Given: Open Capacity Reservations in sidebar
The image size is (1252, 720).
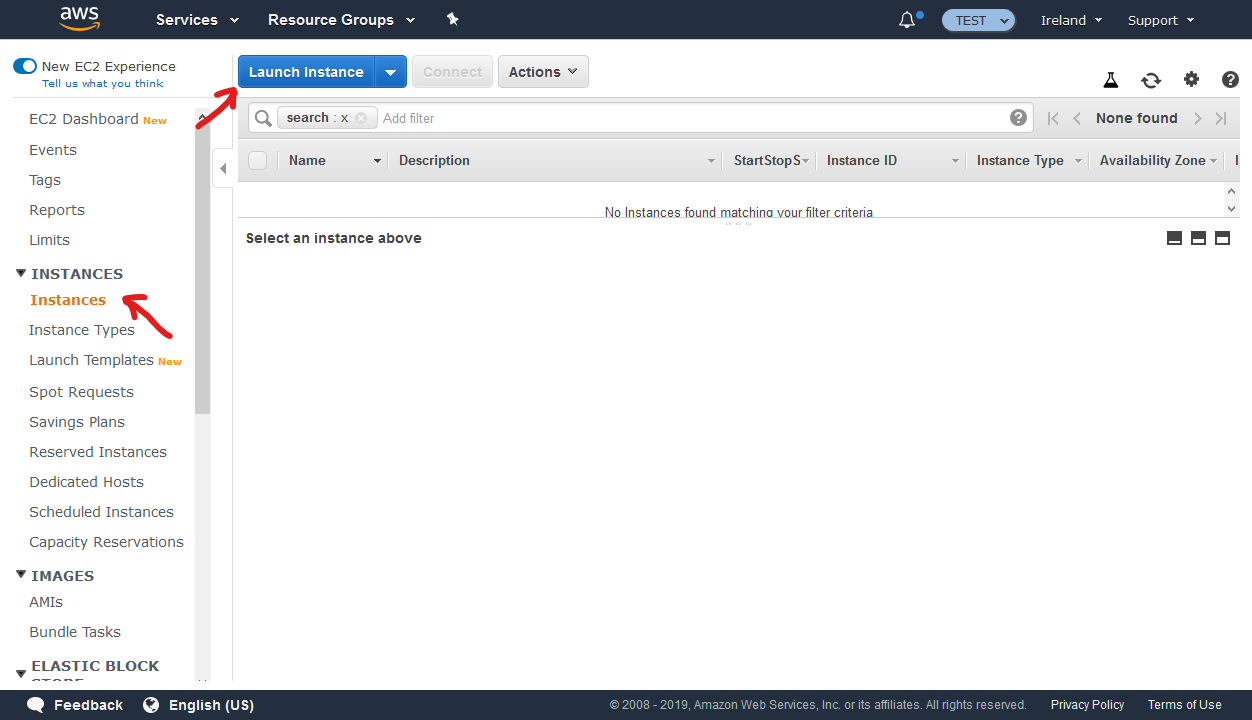Looking at the screenshot, I should pyautogui.click(x=106, y=542).
